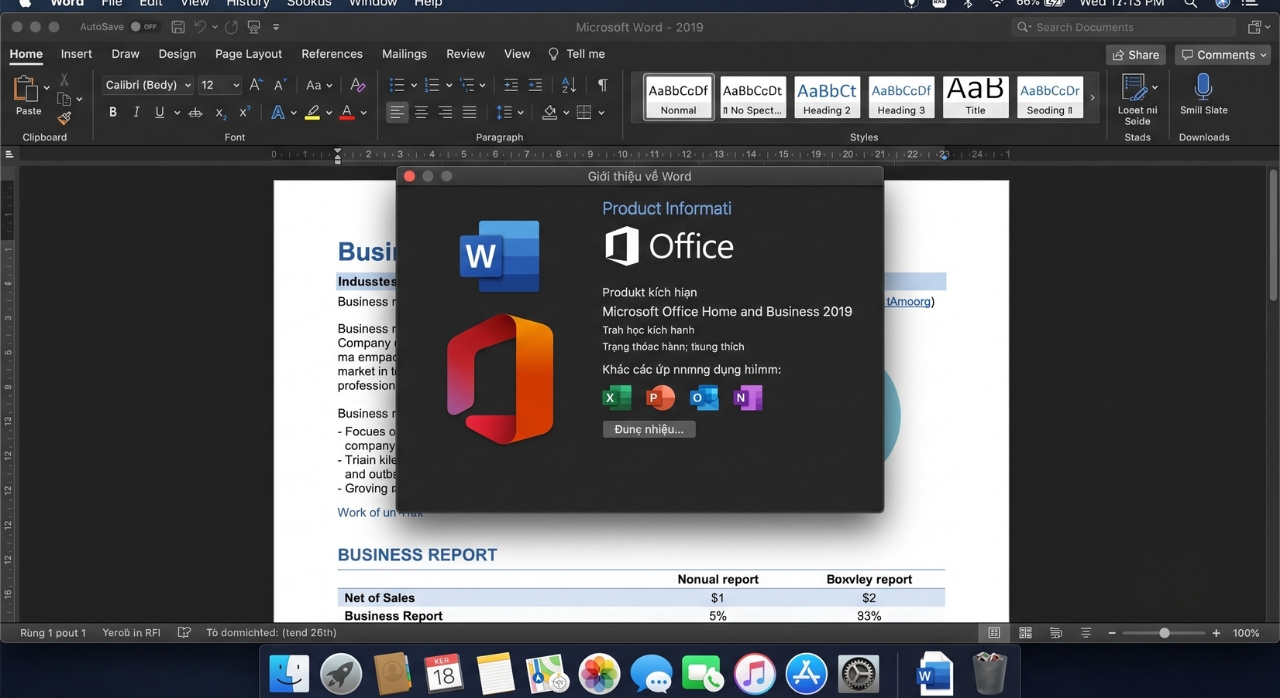Click the Decrease Indent icon

511,85
